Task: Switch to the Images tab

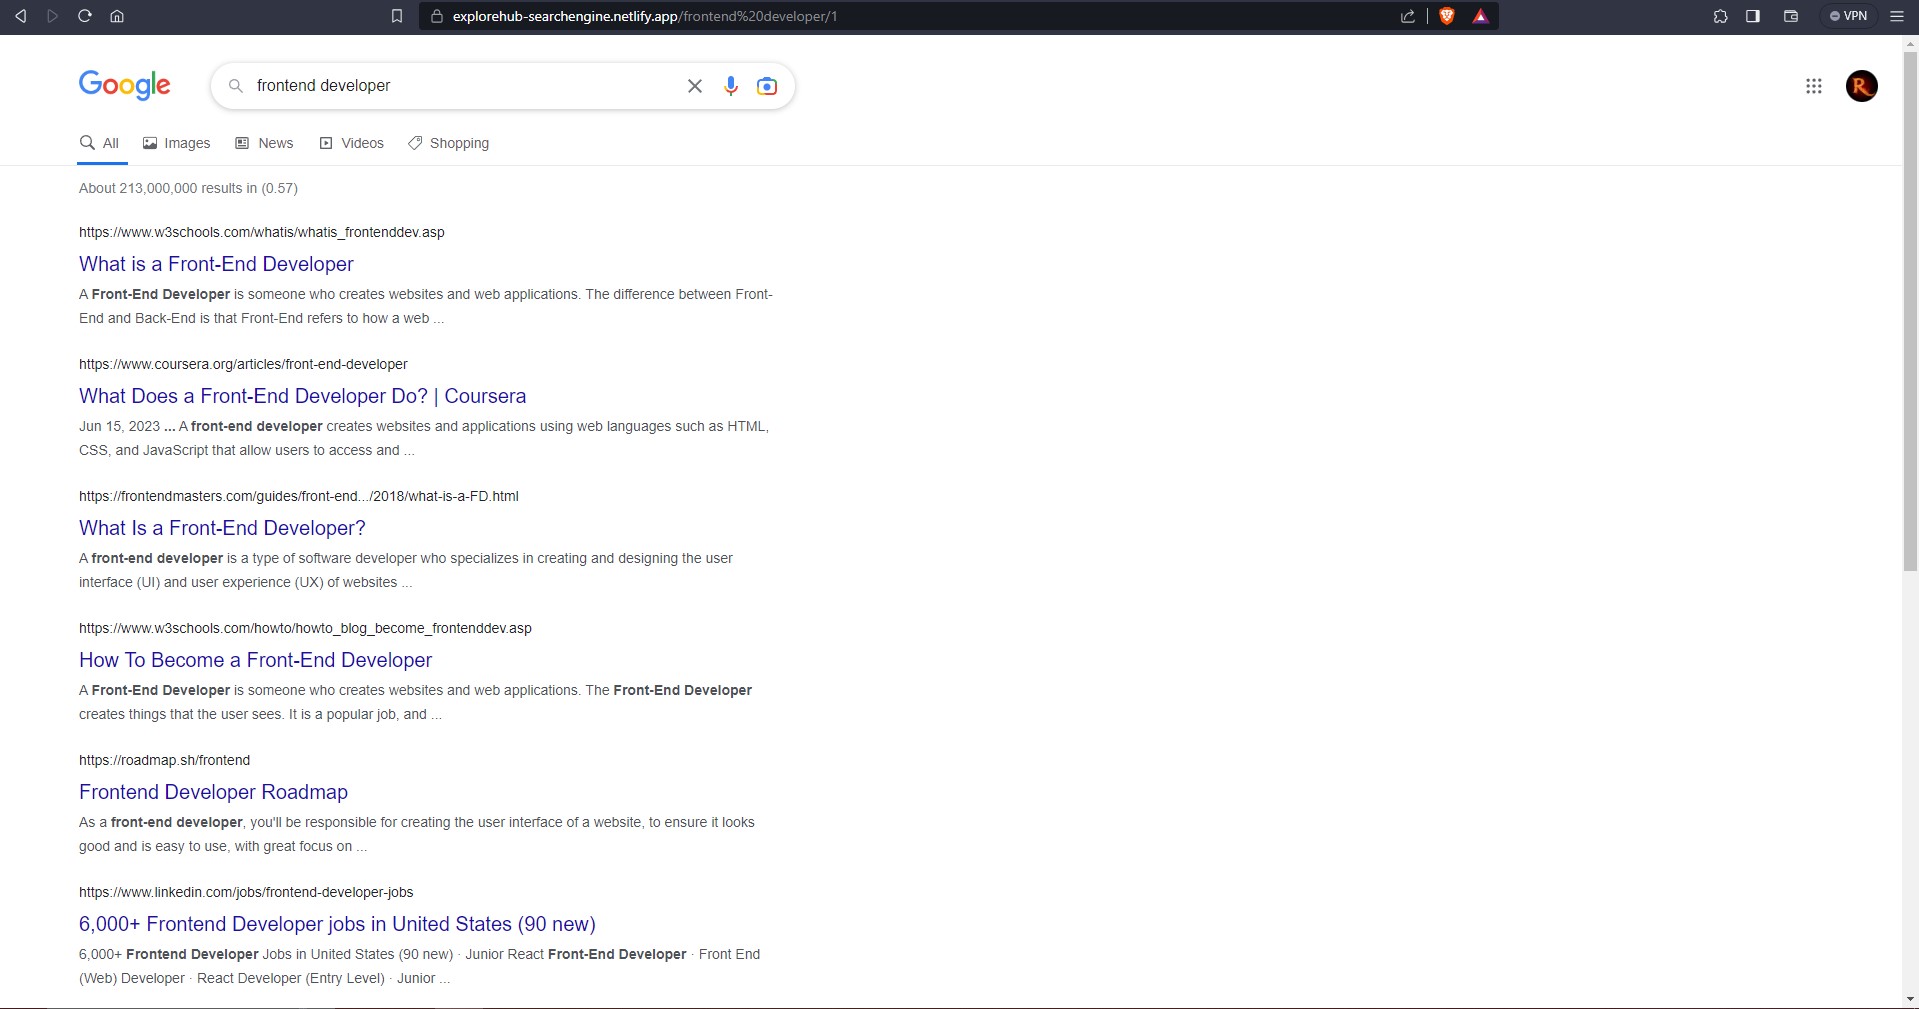Action: 177,143
